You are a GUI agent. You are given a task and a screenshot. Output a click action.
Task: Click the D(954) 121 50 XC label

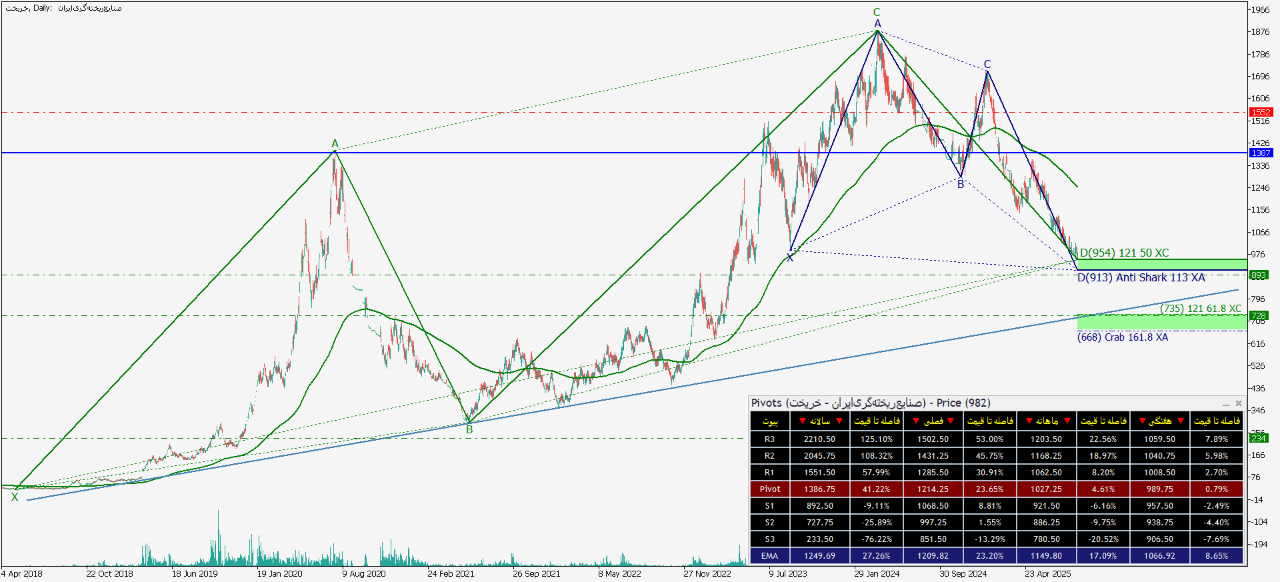(x=1124, y=253)
